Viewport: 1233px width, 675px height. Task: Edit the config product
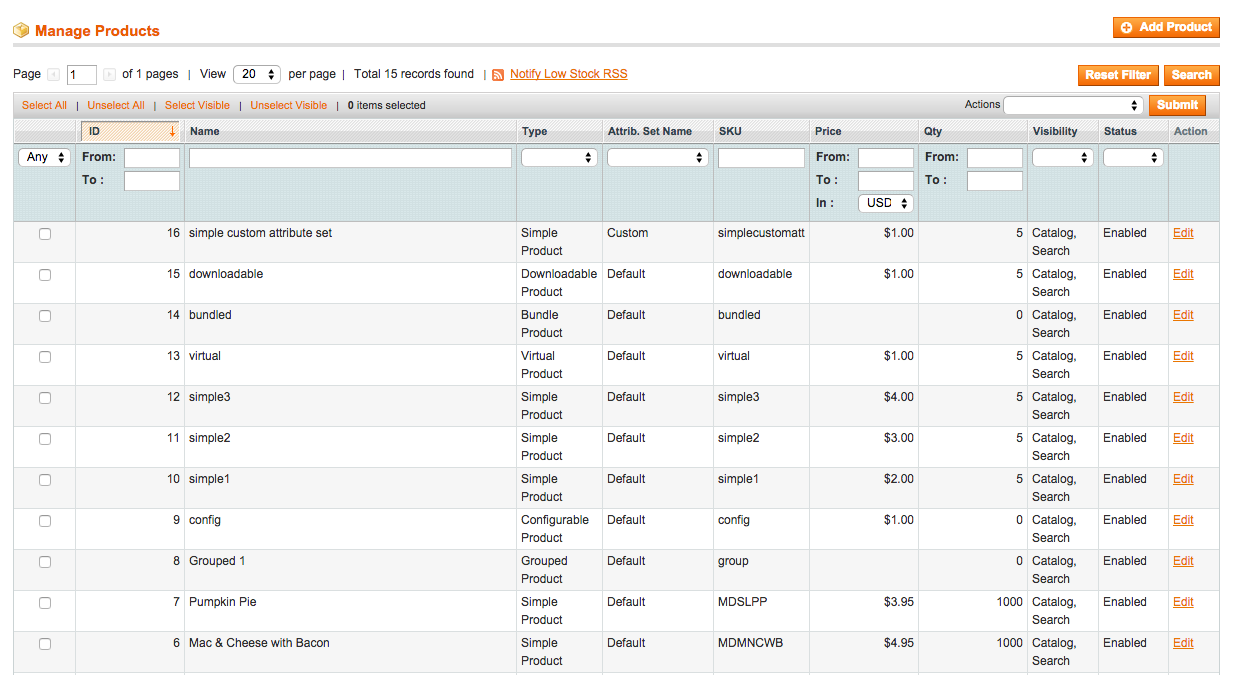(1183, 520)
